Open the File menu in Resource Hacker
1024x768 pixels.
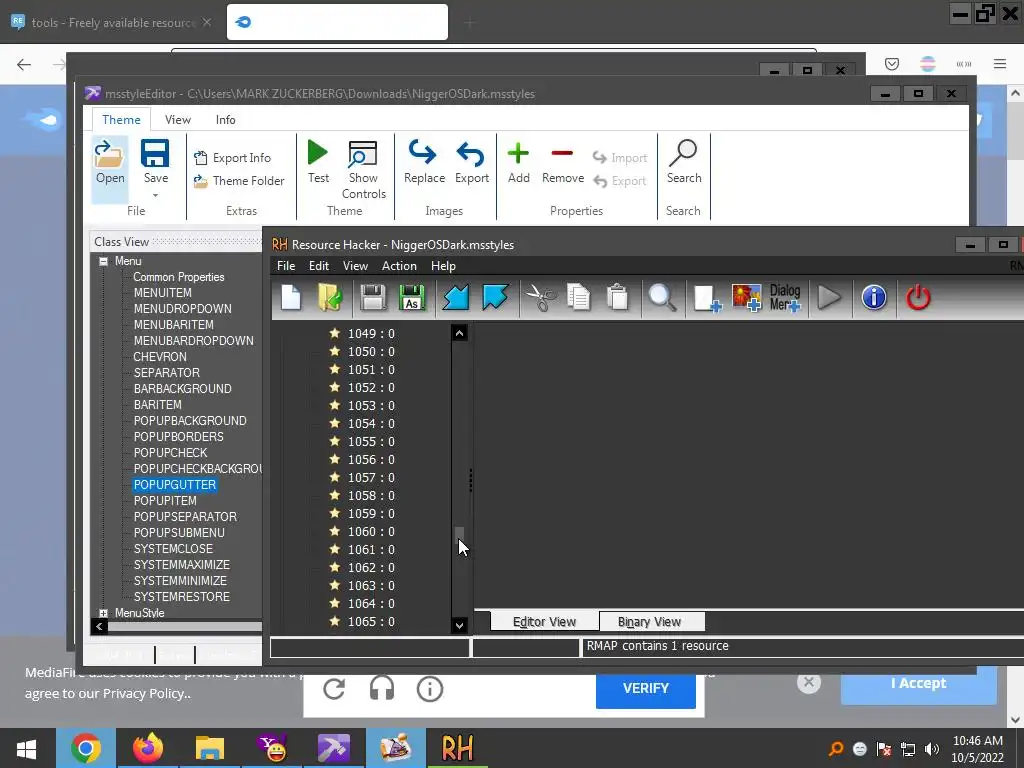285,266
